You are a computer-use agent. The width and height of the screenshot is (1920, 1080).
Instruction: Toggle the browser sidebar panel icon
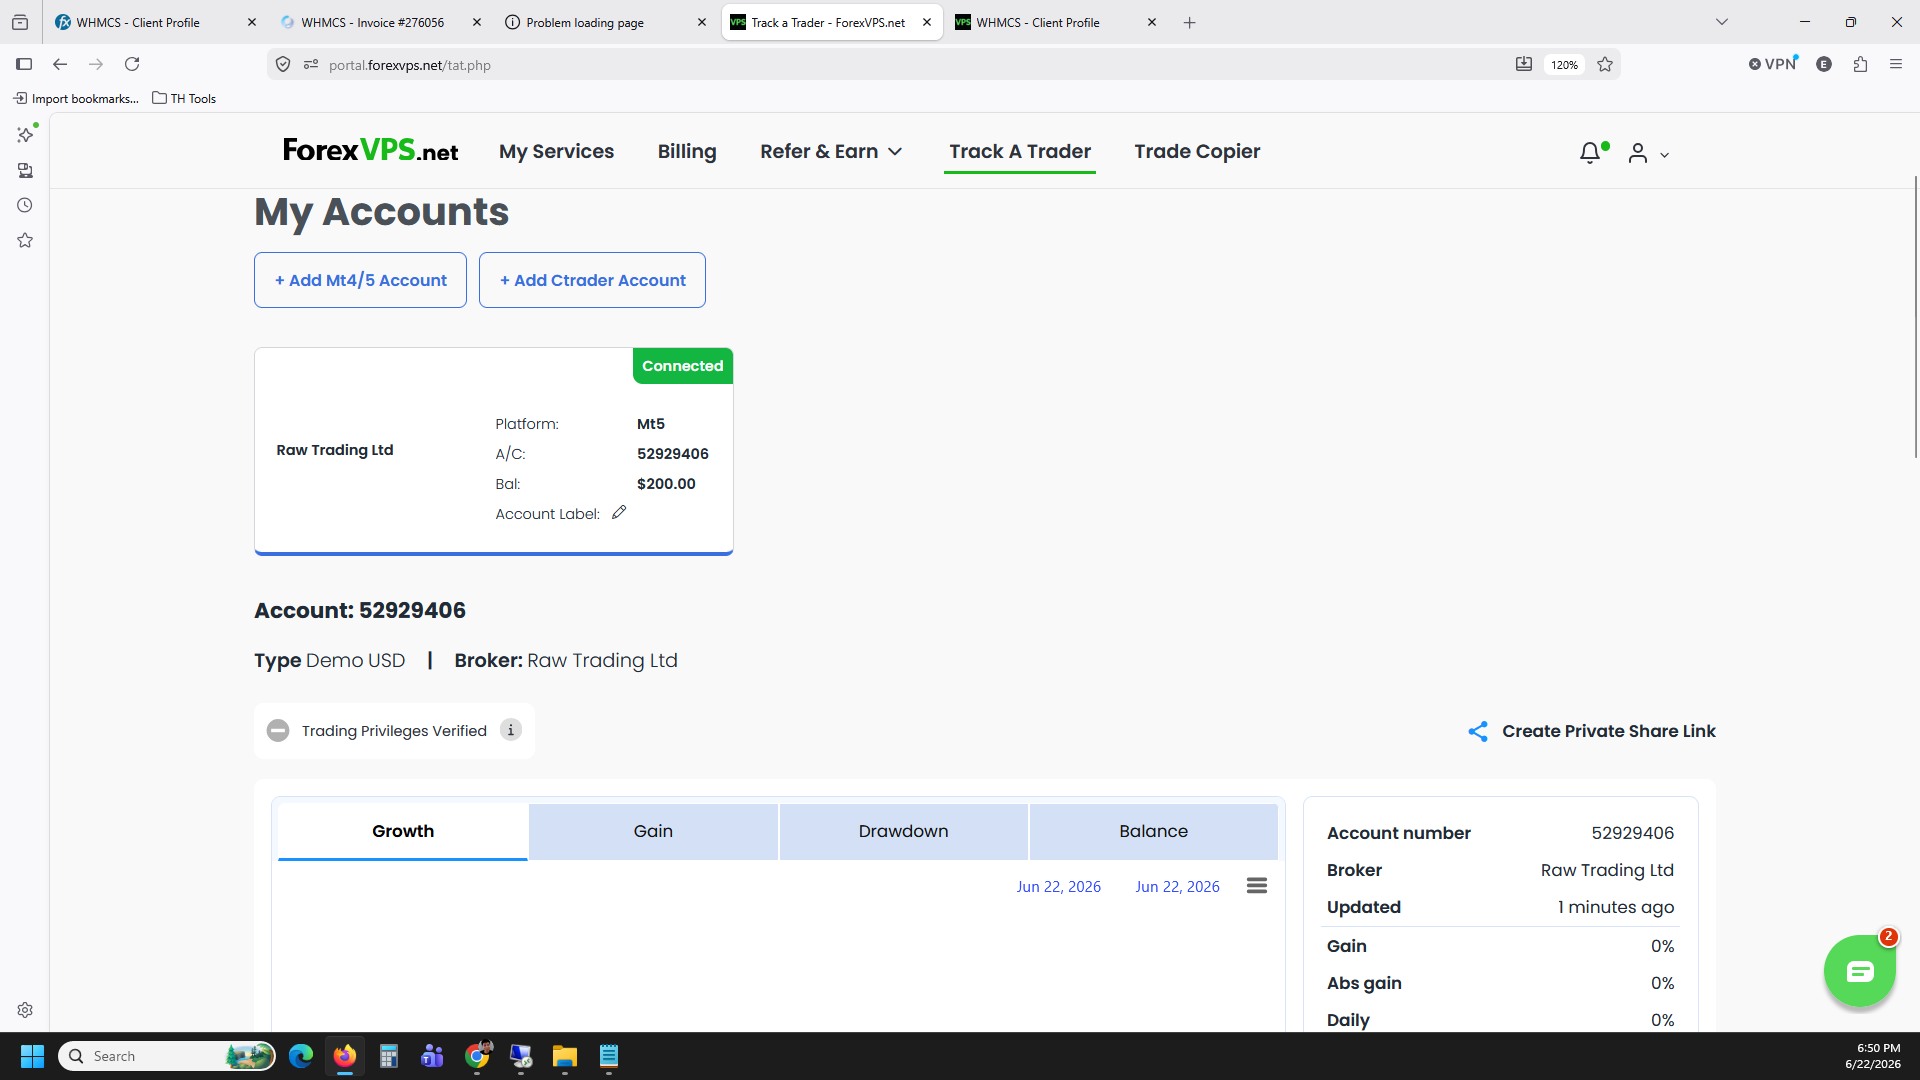(x=24, y=64)
